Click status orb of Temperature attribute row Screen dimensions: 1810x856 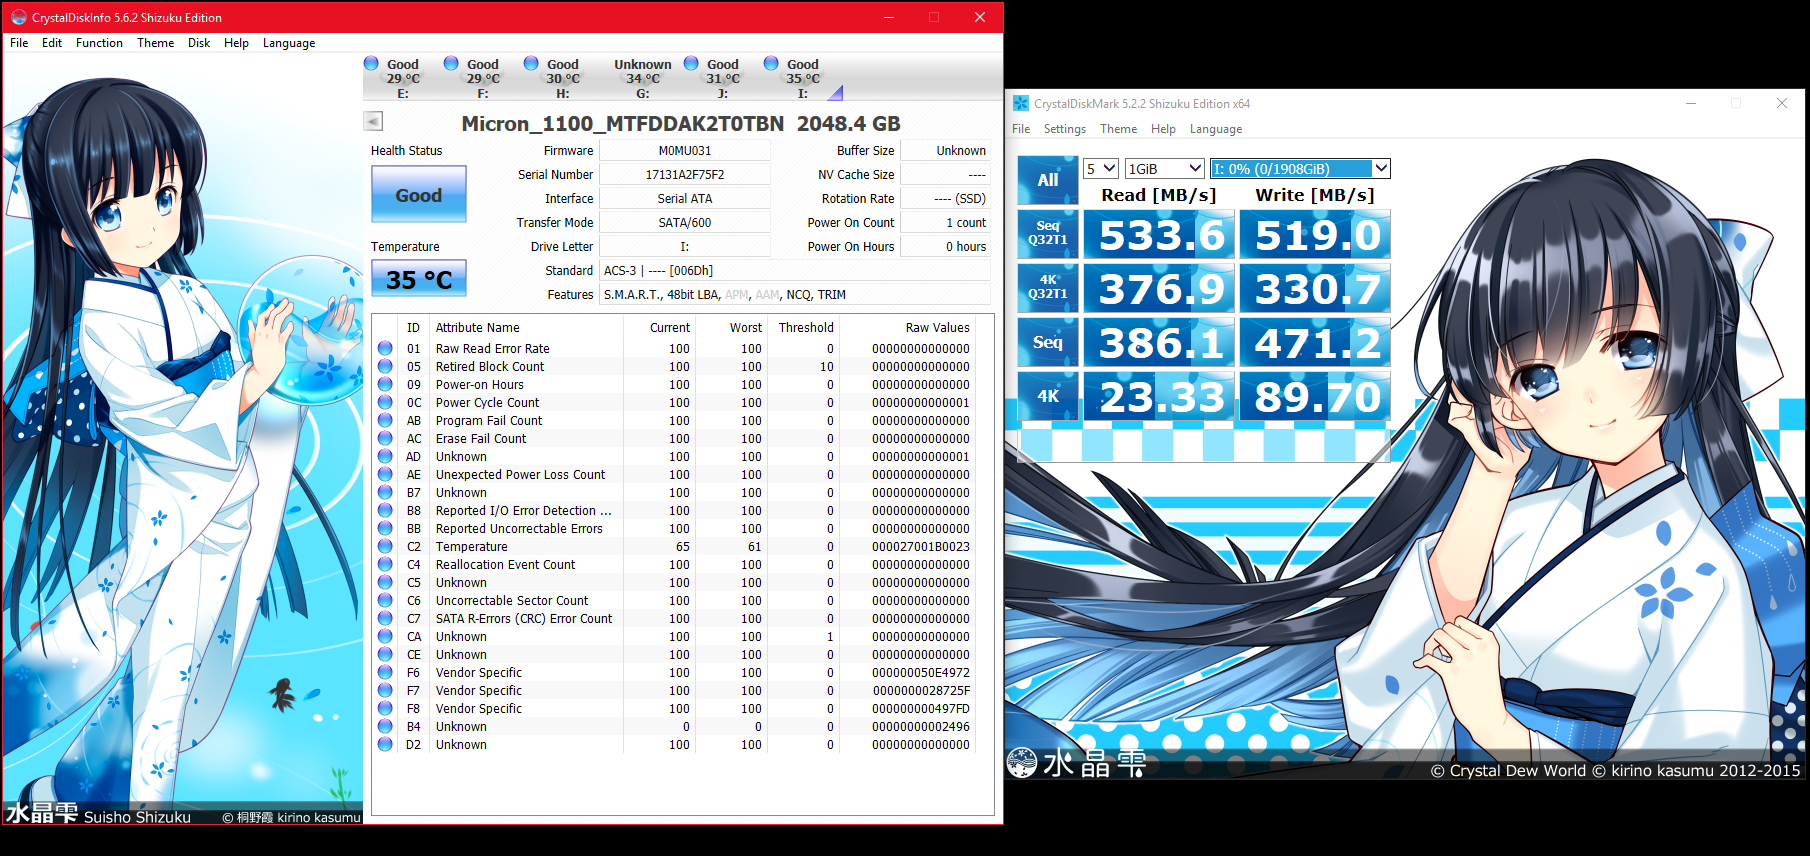point(385,546)
